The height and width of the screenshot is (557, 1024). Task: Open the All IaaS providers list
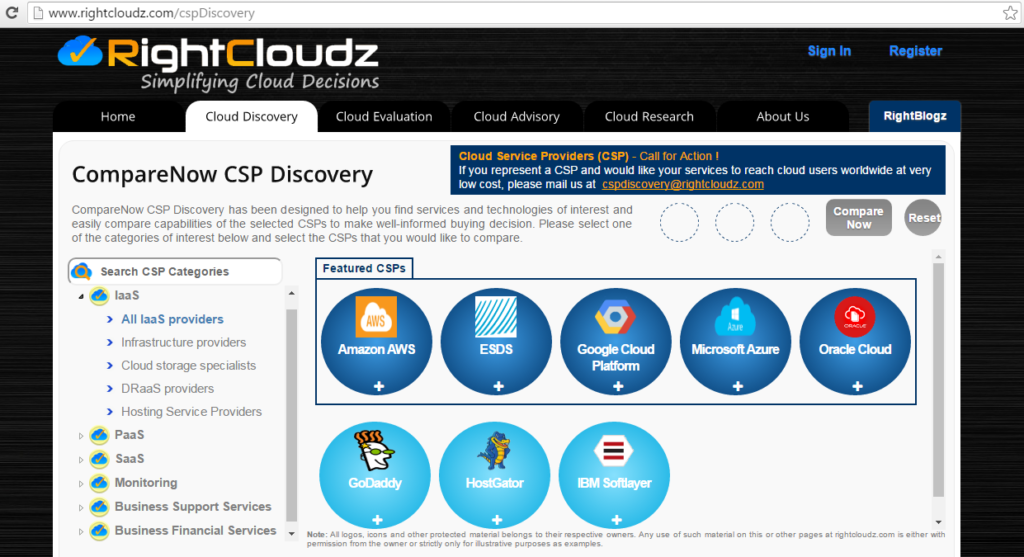click(x=172, y=319)
